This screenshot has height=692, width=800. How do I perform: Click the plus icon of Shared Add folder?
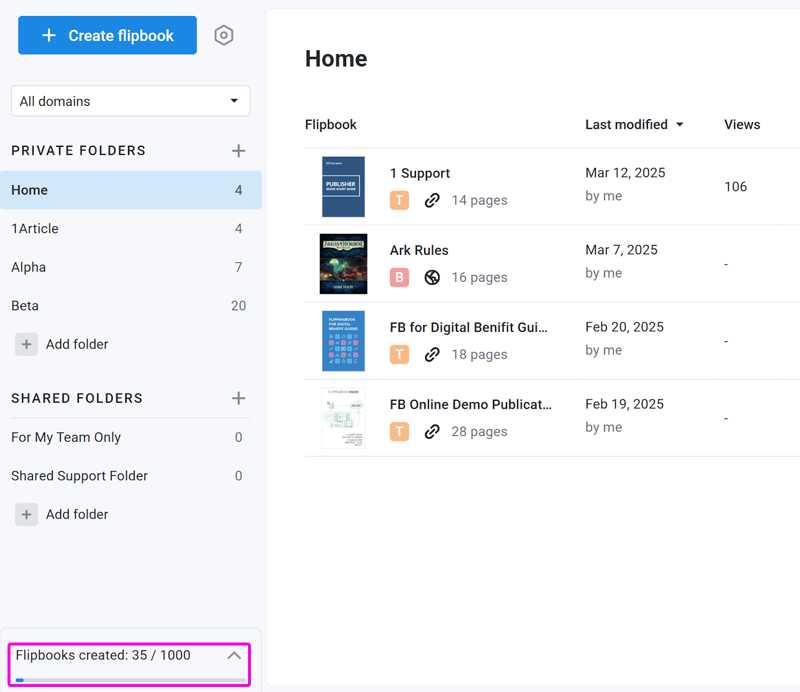tap(27, 514)
